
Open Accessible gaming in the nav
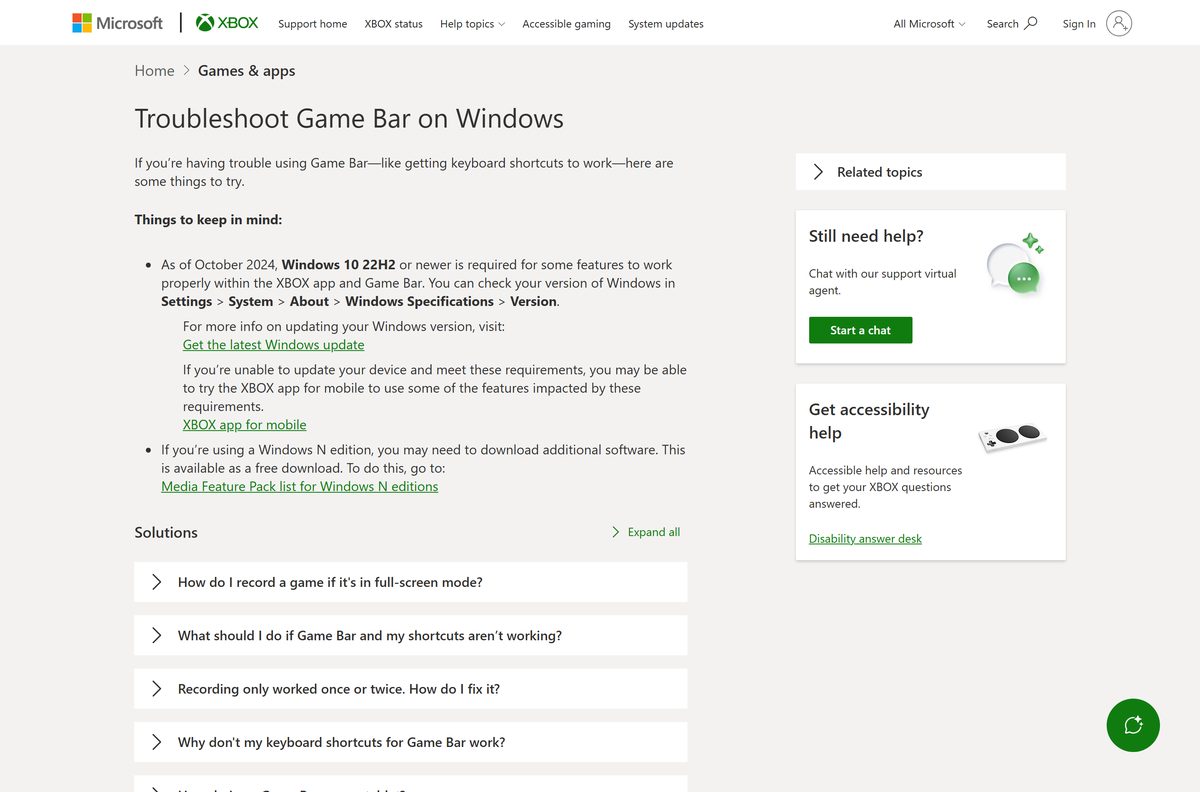click(566, 24)
